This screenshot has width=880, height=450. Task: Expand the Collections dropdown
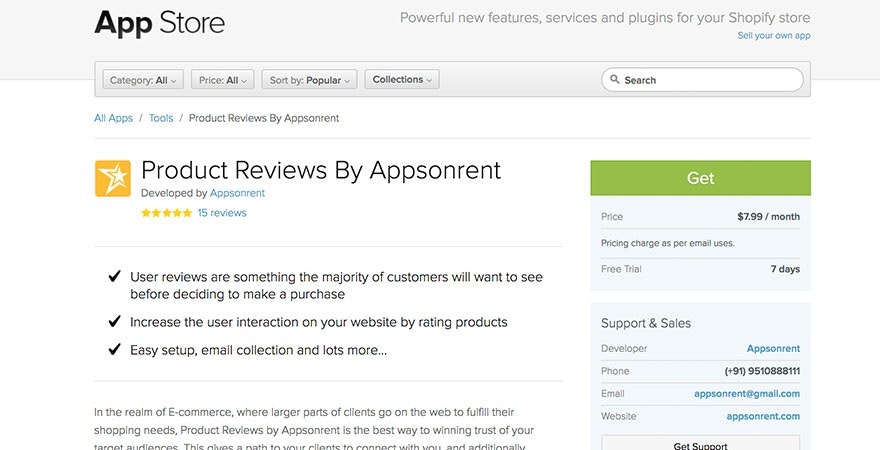pos(402,80)
